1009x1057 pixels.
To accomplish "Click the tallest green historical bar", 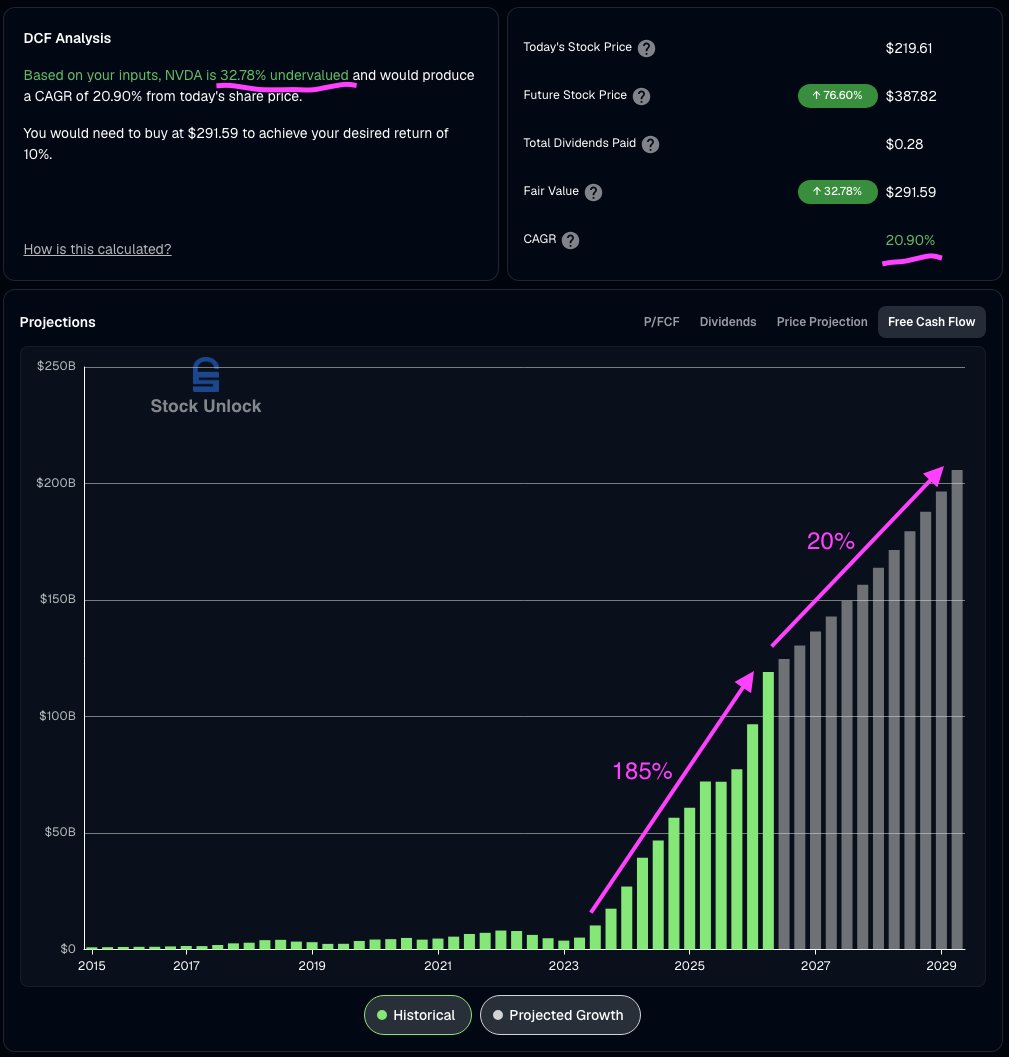I will tap(768, 810).
